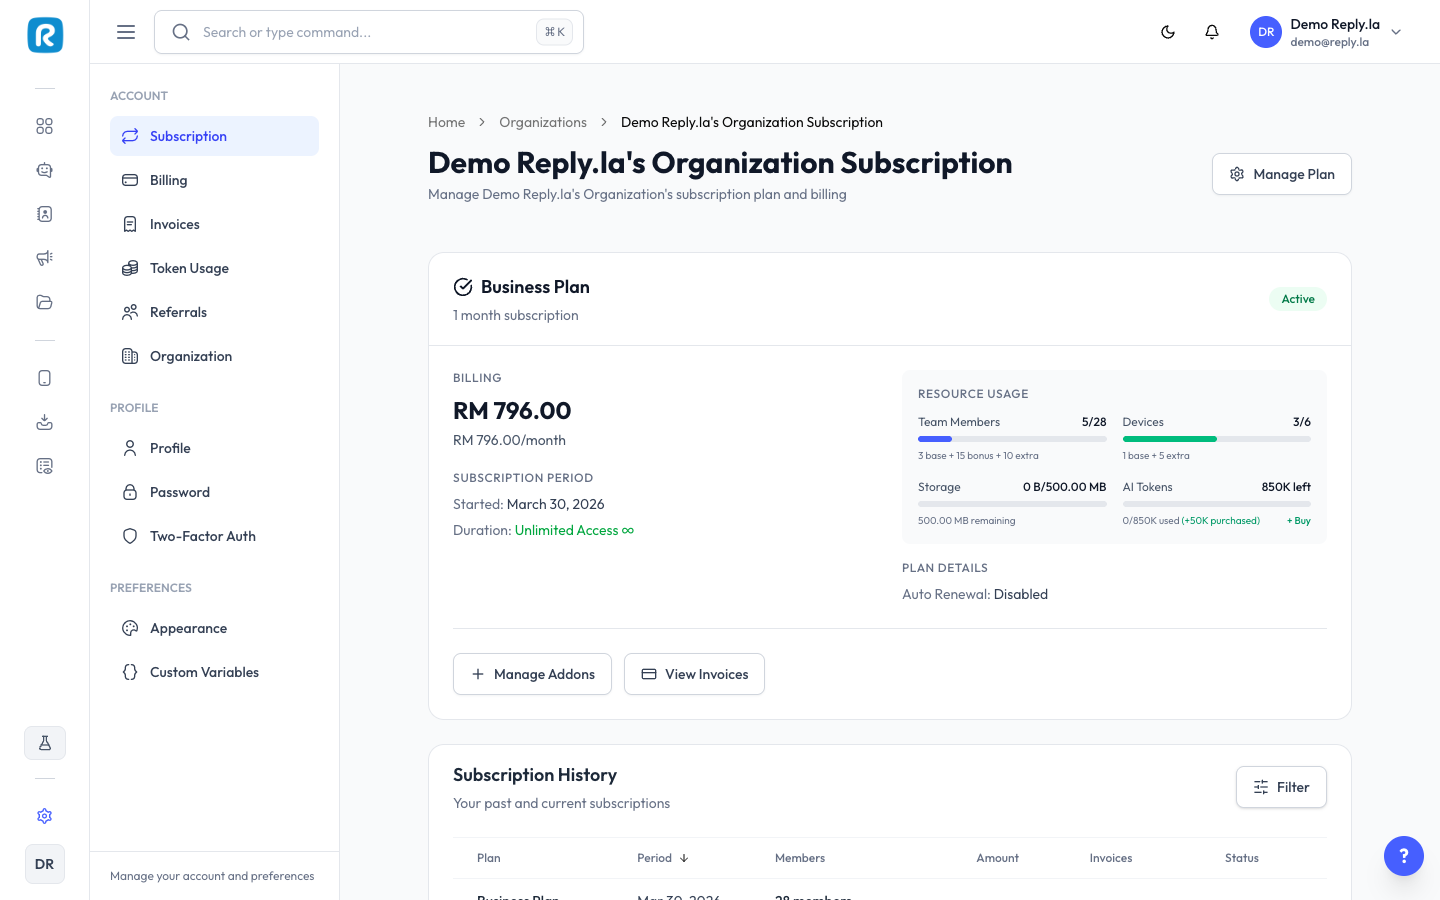Open the list-view eye icon in left rail
Viewport: 1440px width, 900px height.
pyautogui.click(x=44, y=466)
